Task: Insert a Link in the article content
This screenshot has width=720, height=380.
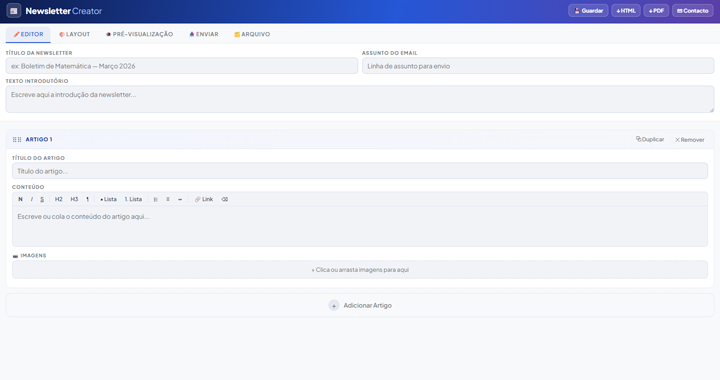Action: coord(204,199)
